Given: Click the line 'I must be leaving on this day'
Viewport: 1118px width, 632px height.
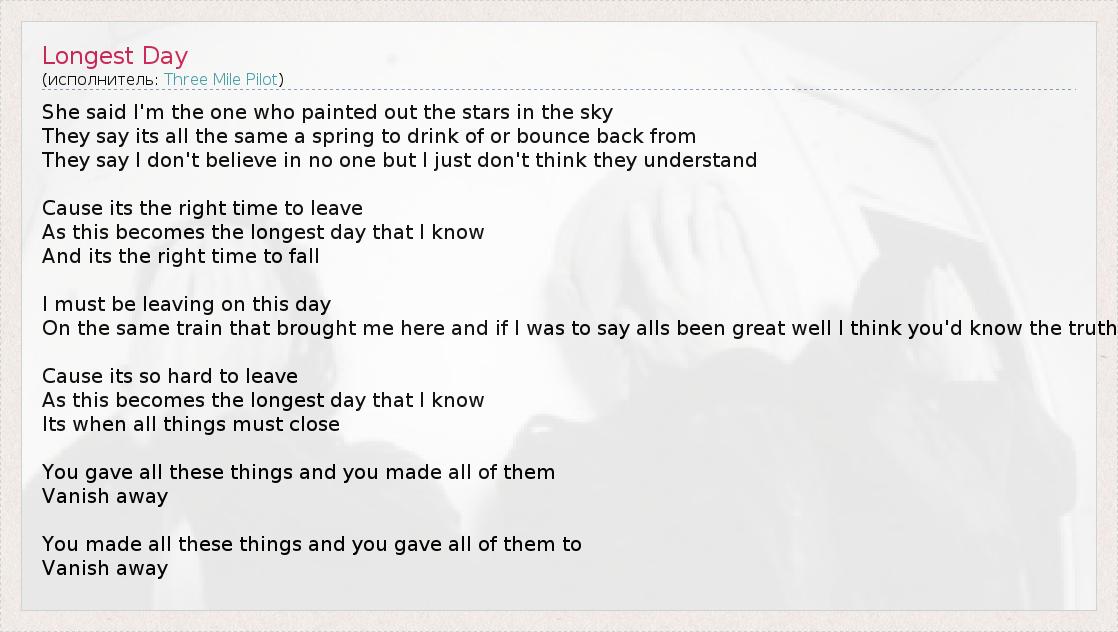Looking at the screenshot, I should (186, 304).
